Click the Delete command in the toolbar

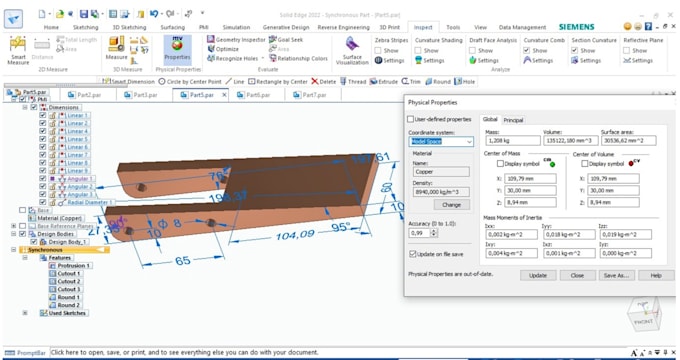[324, 82]
